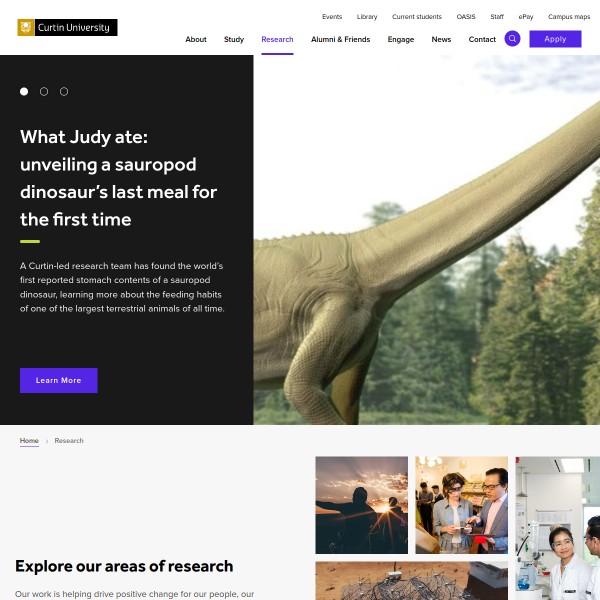The width and height of the screenshot is (600, 600).
Task: Select the first carousel slide dot
Action: (24, 91)
